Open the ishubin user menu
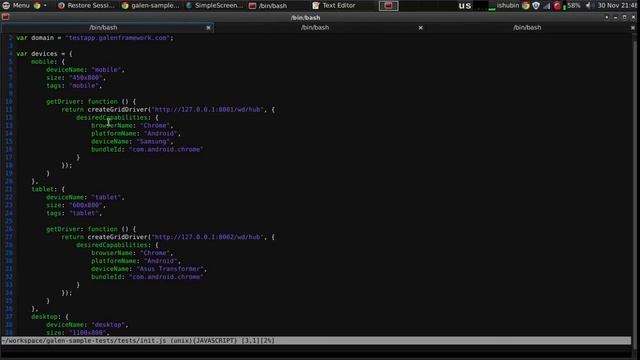Image resolution: width=640 pixels, height=360 pixels. tap(507, 5)
